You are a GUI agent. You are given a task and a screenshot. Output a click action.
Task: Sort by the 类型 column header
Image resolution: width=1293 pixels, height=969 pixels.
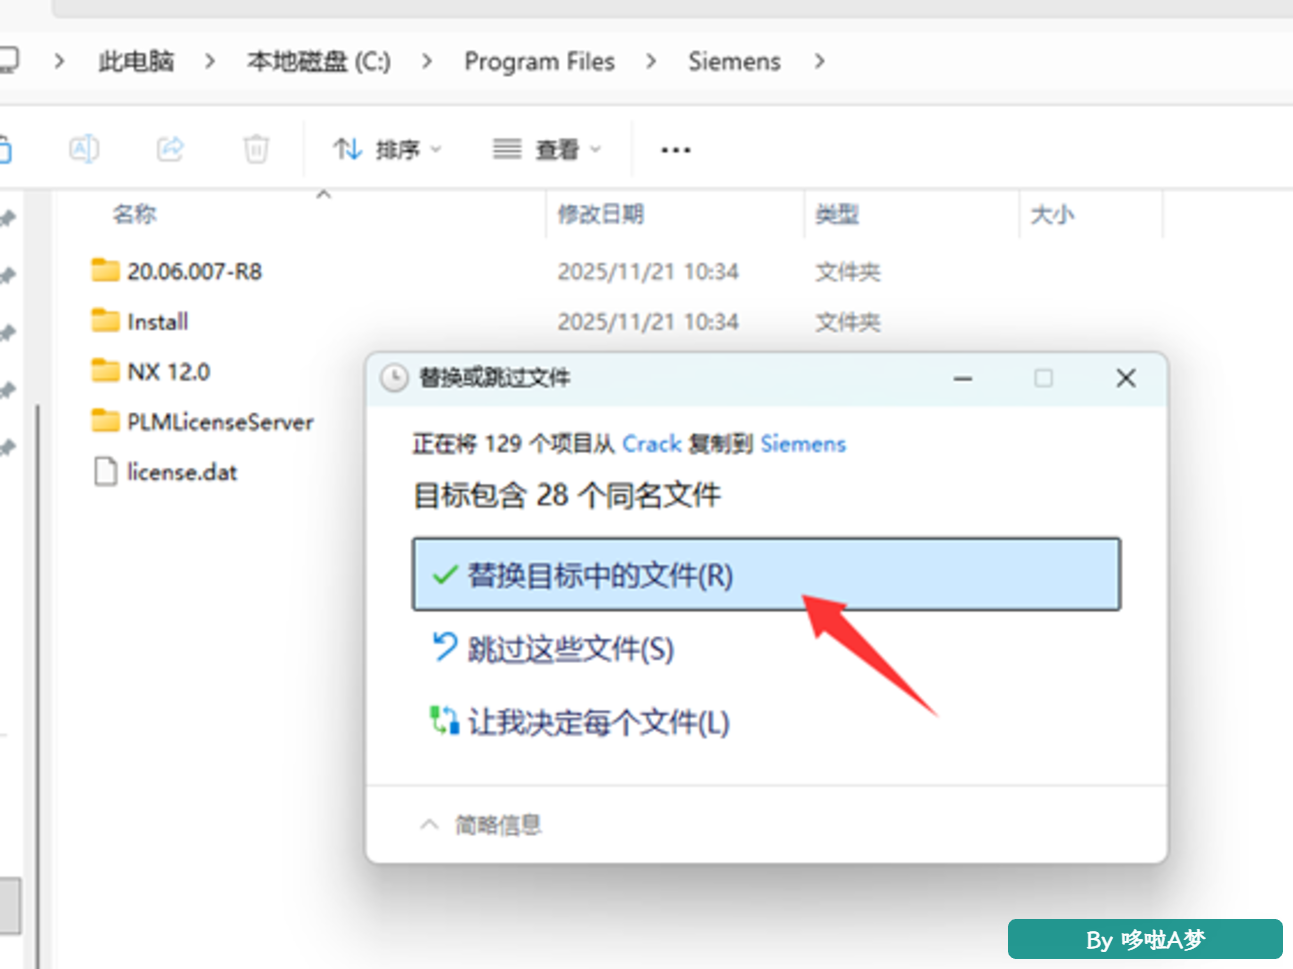(837, 214)
